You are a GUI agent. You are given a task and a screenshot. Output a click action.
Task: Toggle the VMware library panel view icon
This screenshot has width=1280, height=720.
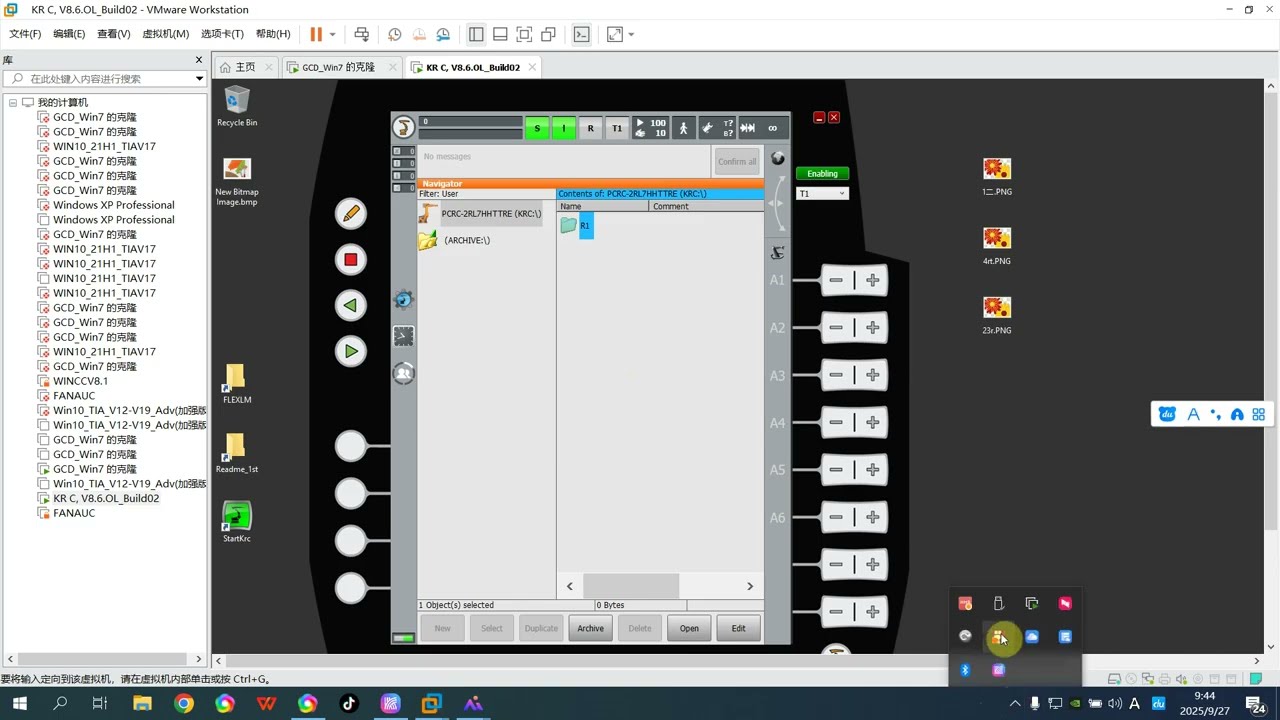[x=476, y=34]
